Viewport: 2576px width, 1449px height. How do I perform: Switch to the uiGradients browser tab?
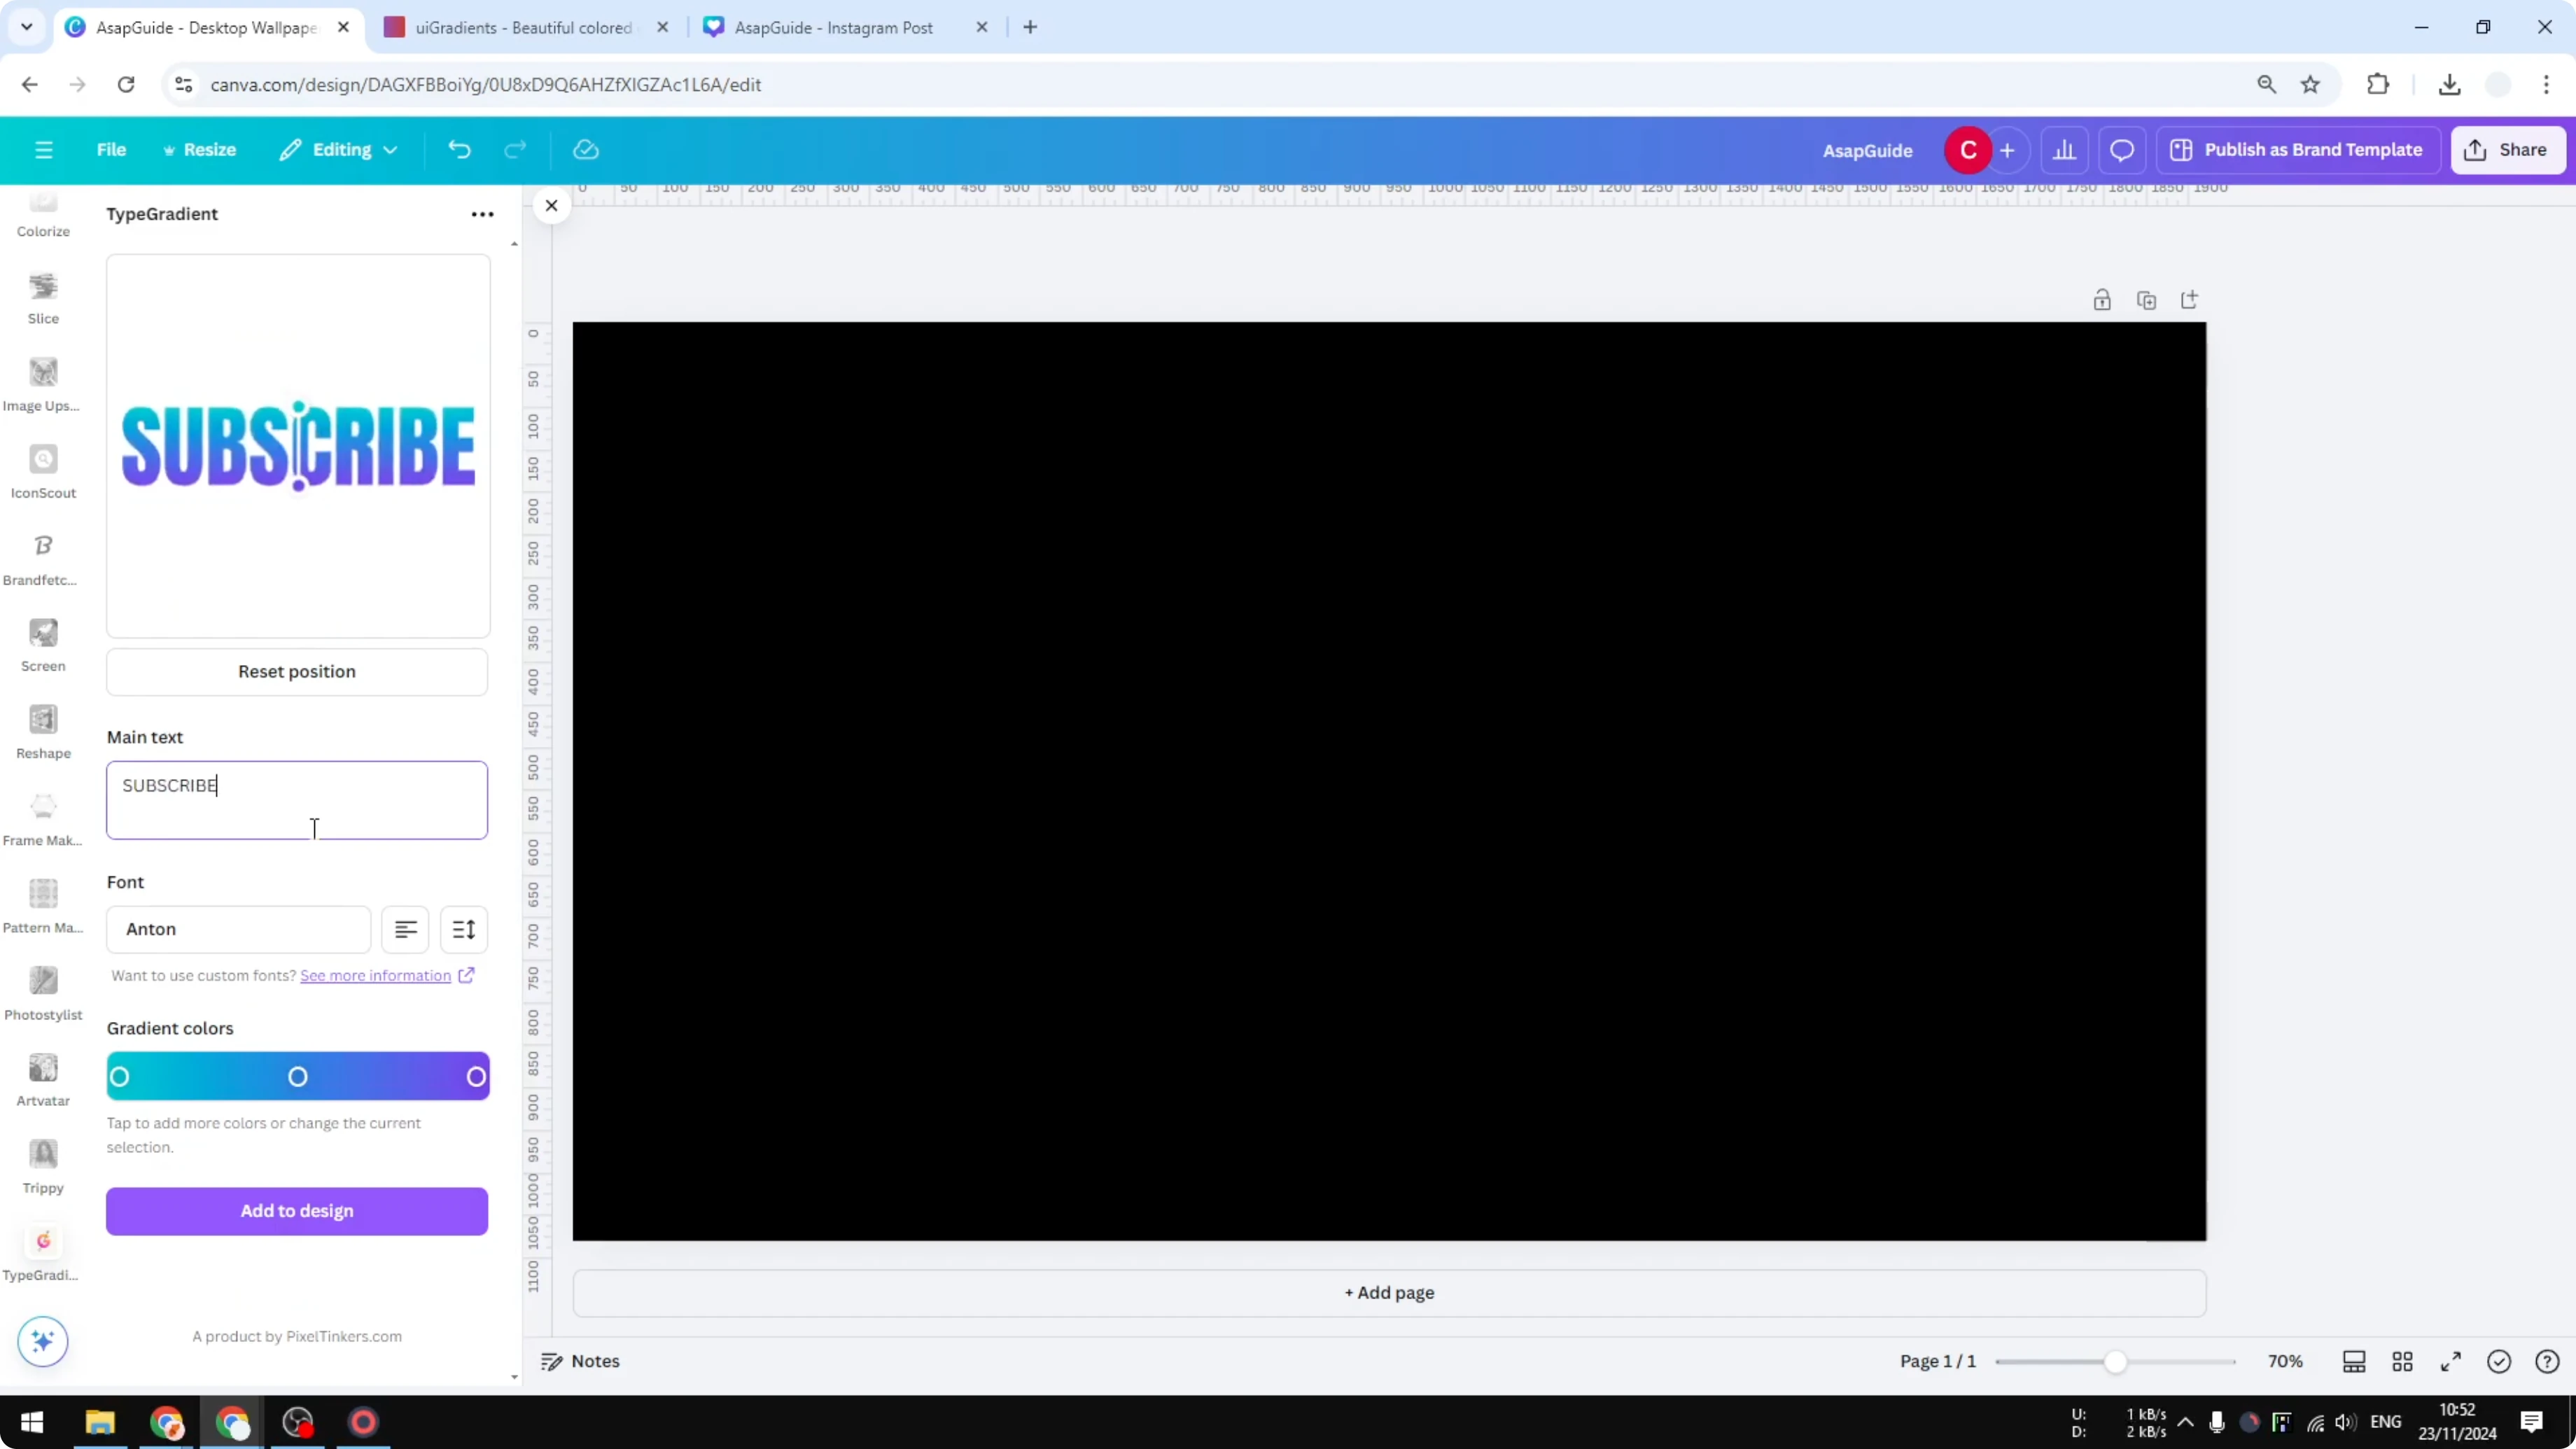[520, 27]
